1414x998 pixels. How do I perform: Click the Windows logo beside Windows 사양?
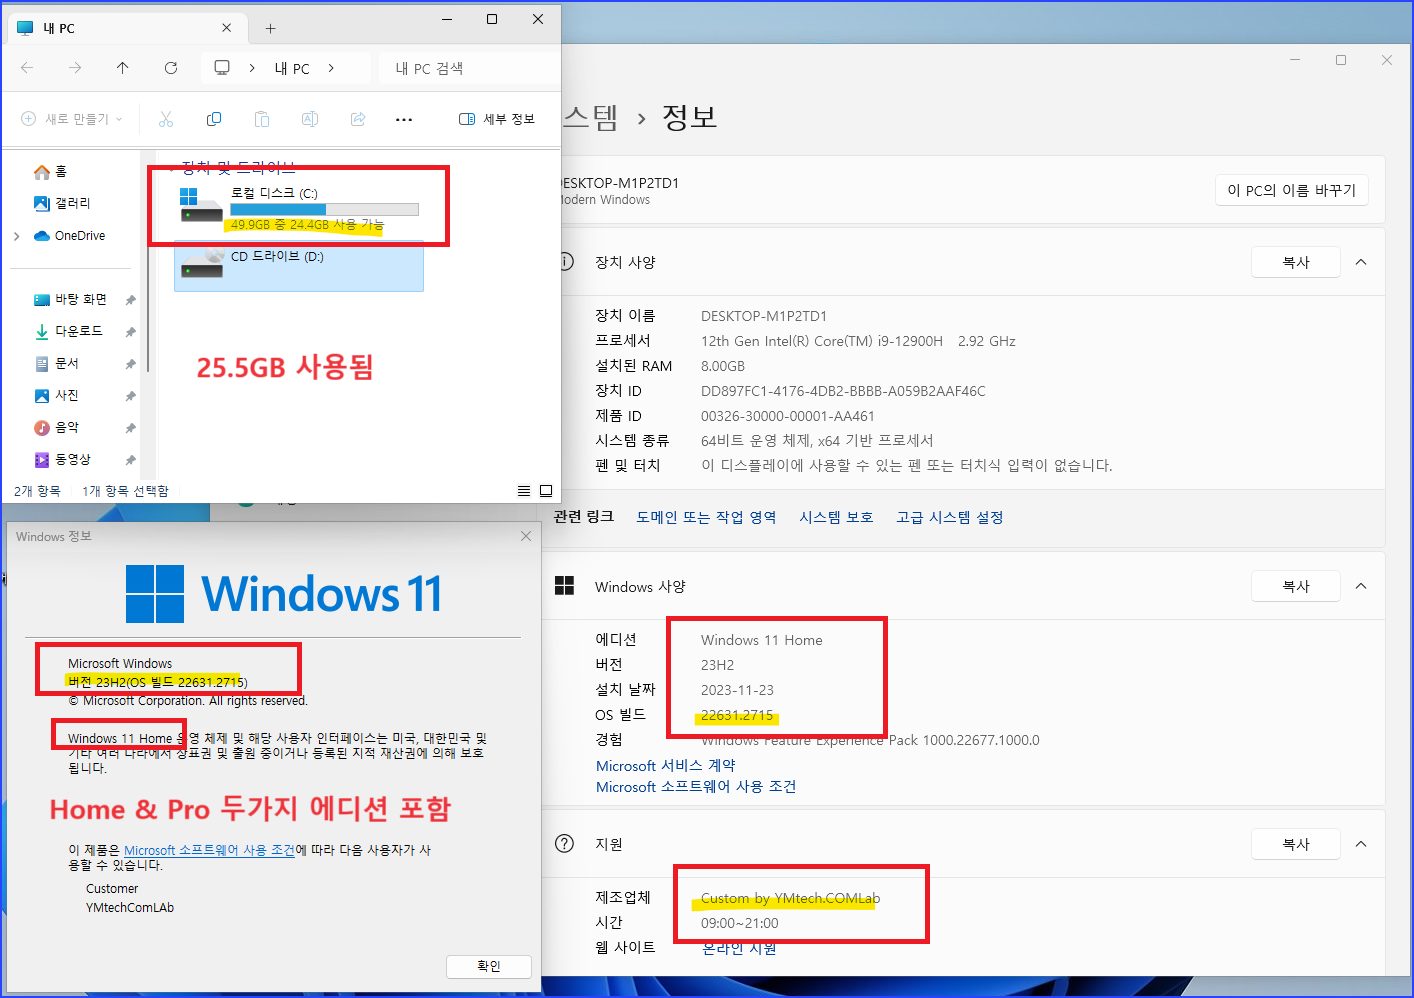564,586
